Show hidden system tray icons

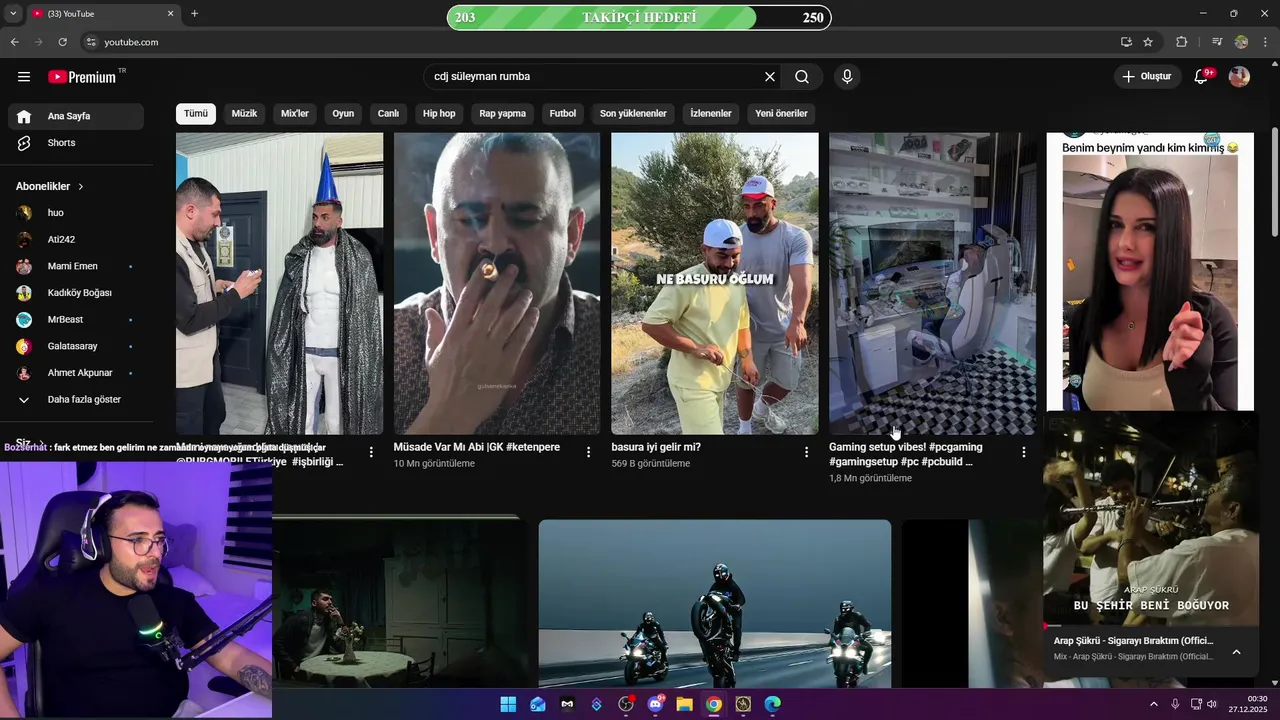pyautogui.click(x=1153, y=704)
